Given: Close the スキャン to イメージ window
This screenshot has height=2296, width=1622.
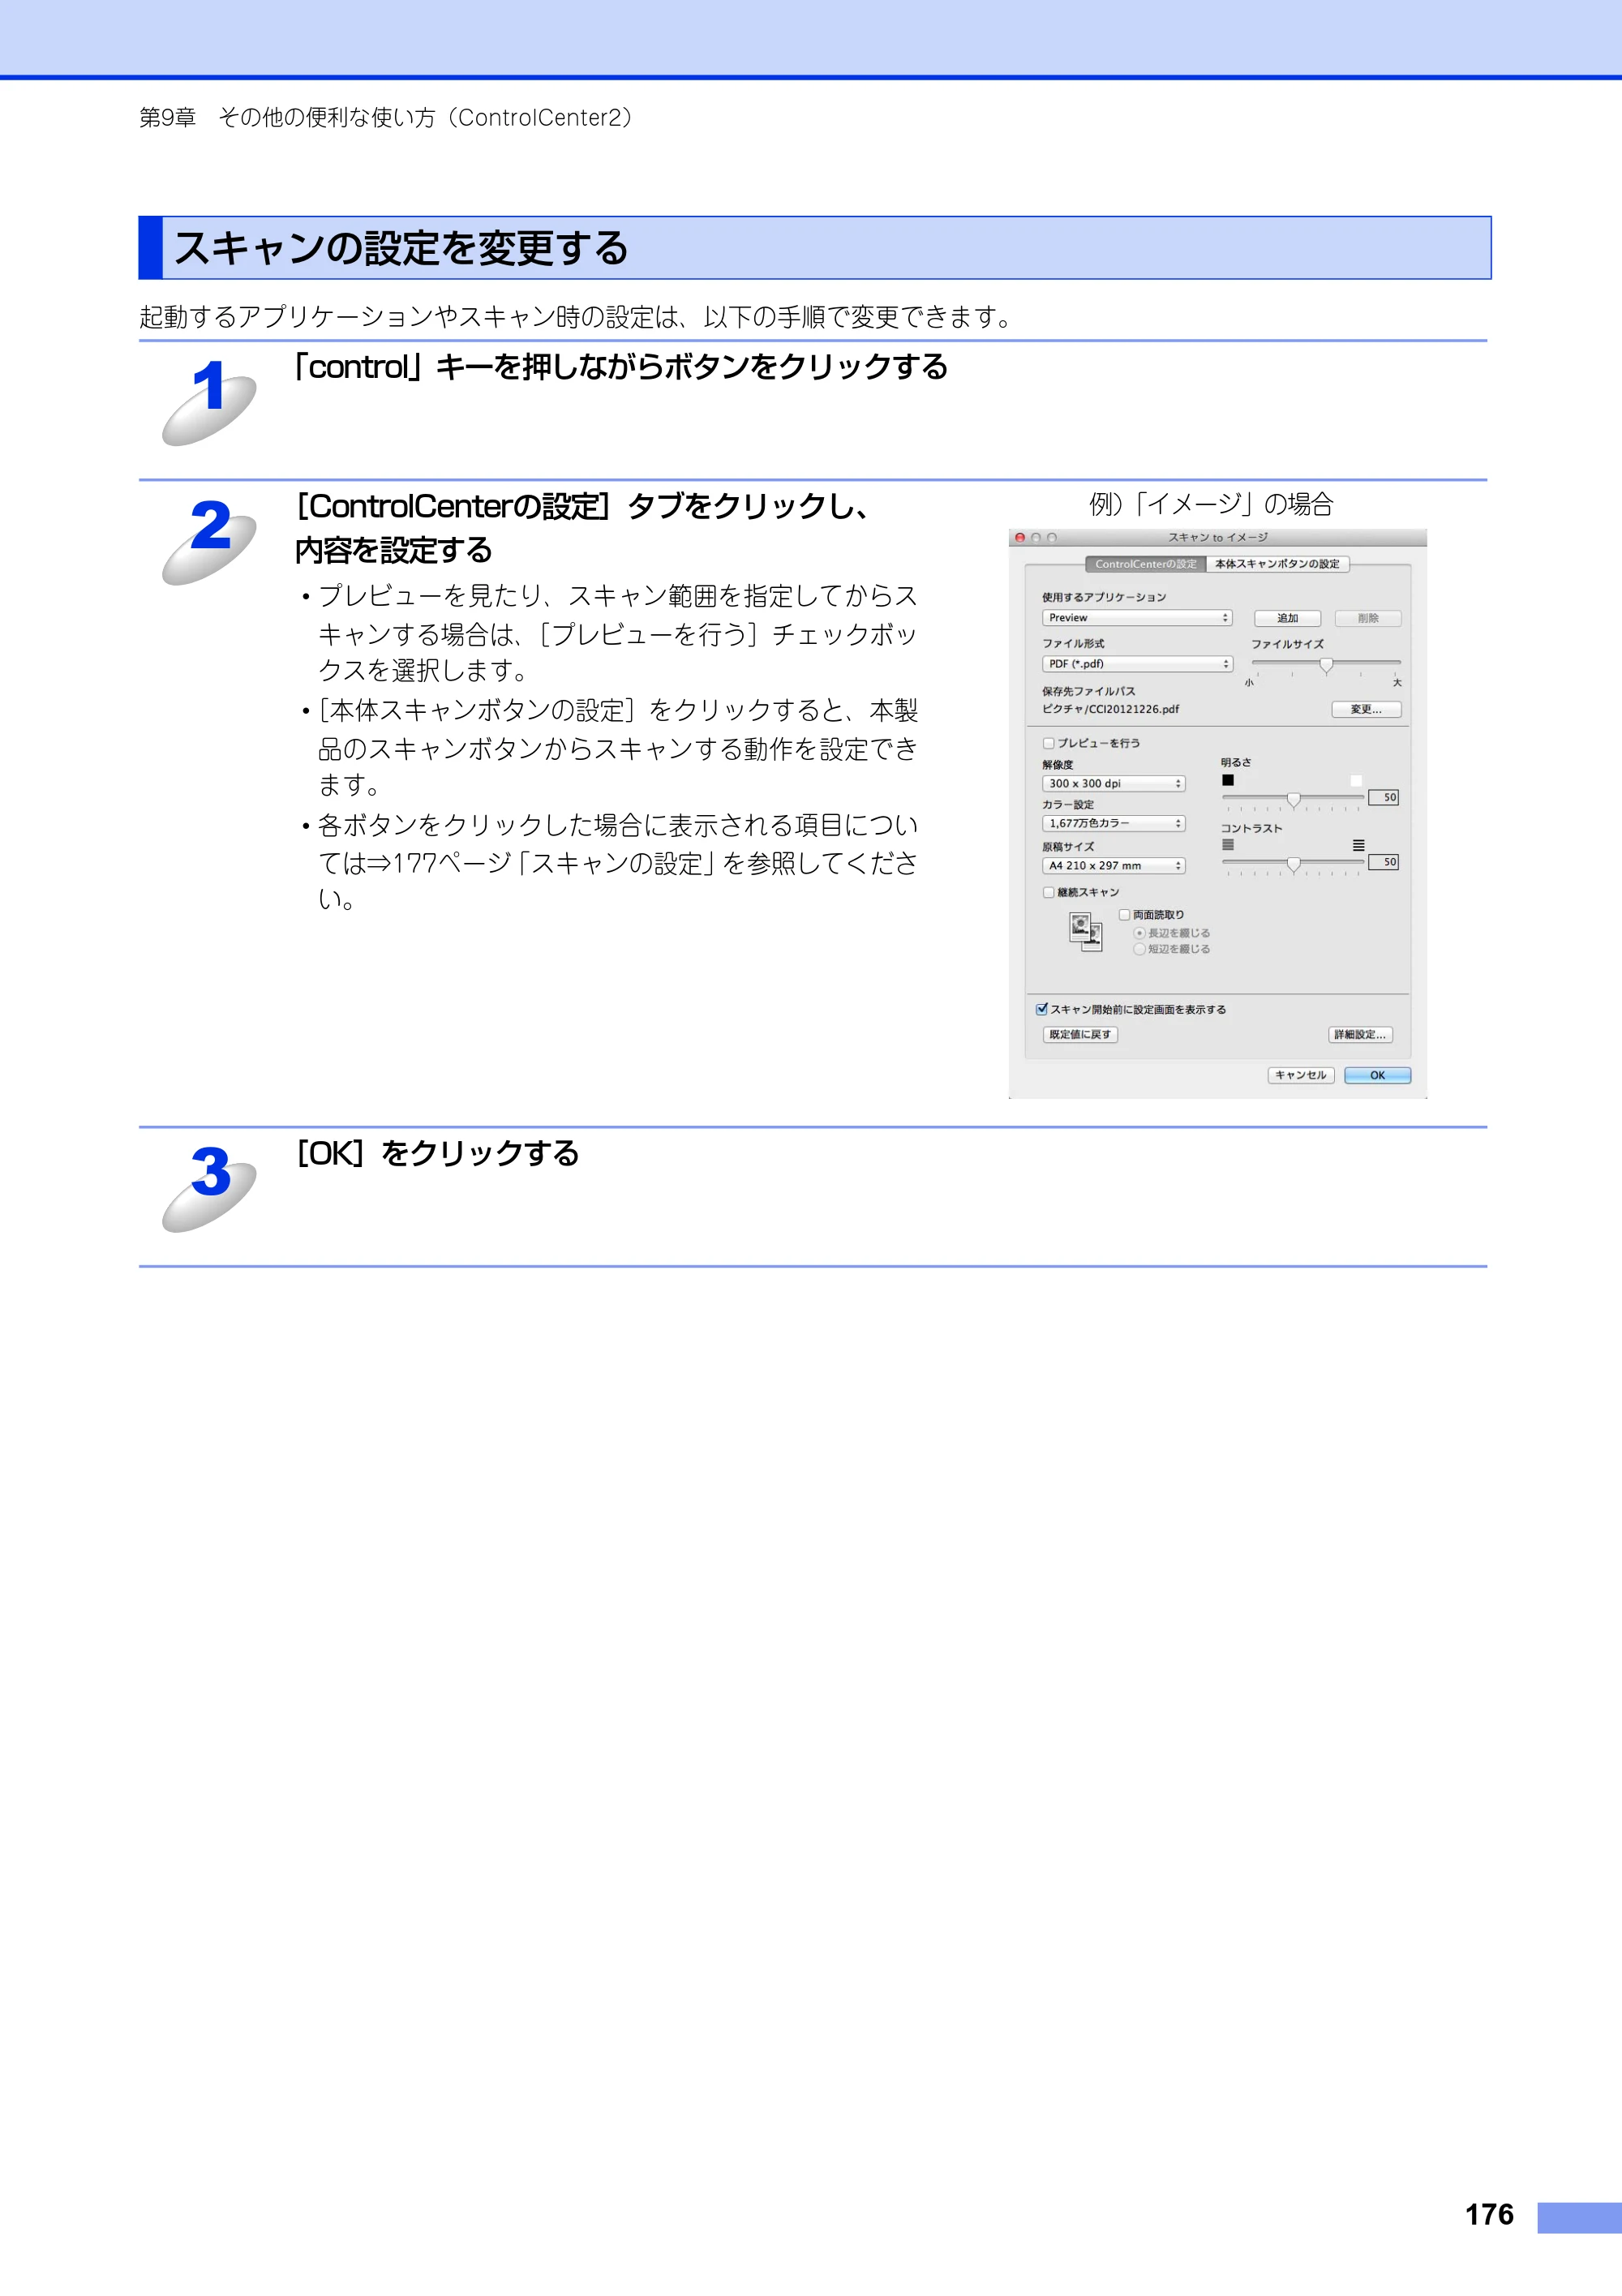Looking at the screenshot, I should point(1020,538).
